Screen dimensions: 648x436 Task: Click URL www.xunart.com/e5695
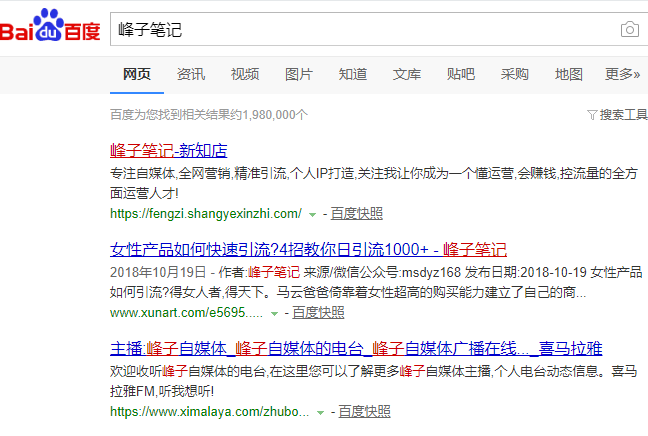(x=186, y=313)
